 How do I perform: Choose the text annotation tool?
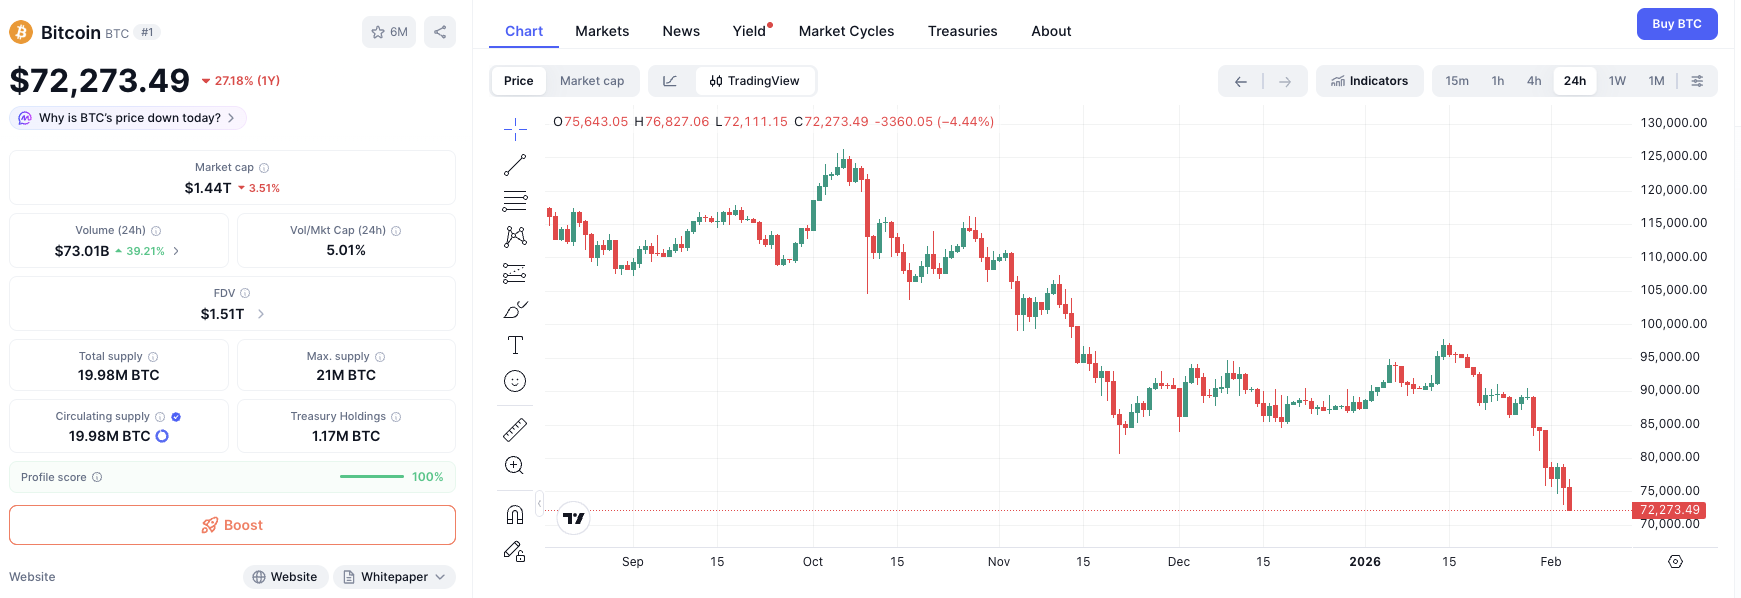coord(515,345)
